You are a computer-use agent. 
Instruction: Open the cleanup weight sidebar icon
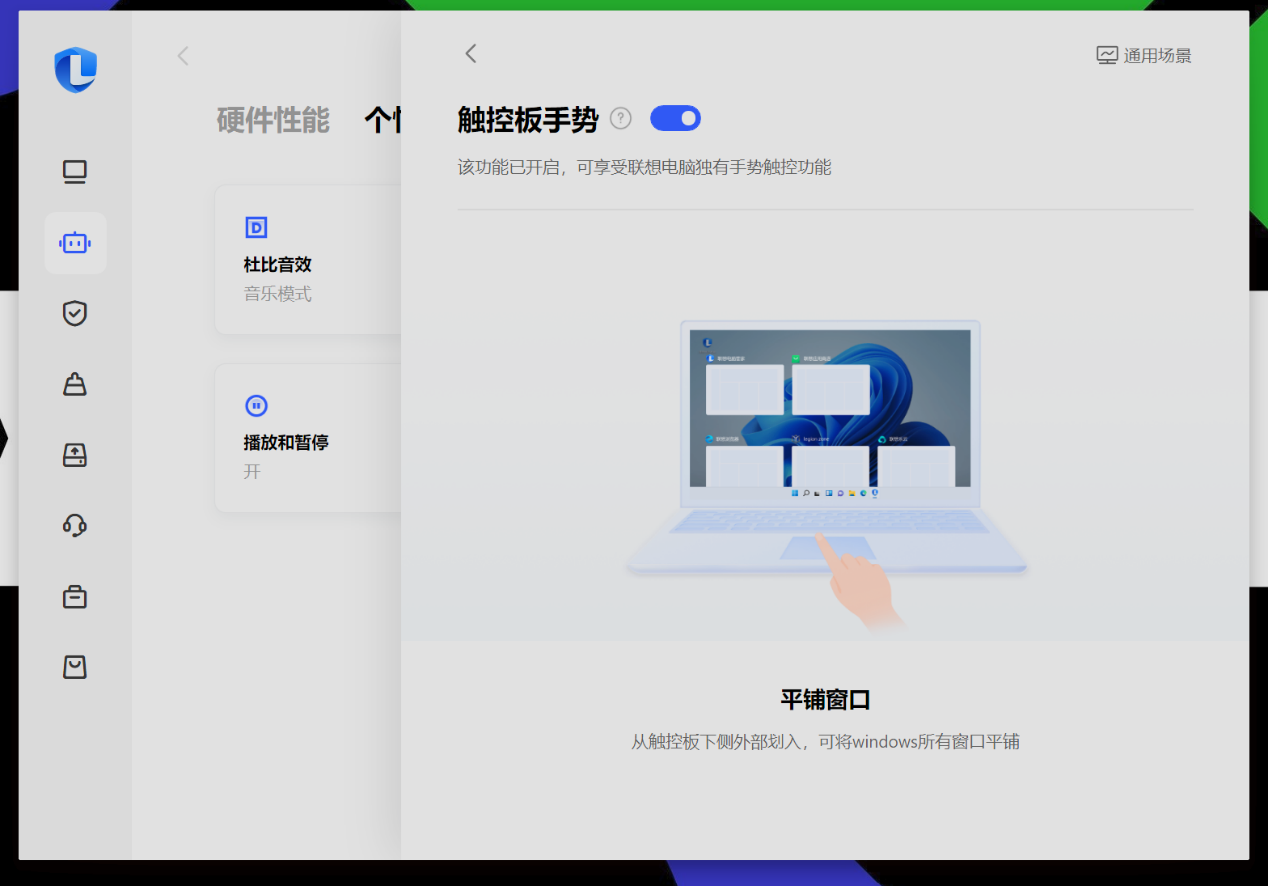pos(75,384)
